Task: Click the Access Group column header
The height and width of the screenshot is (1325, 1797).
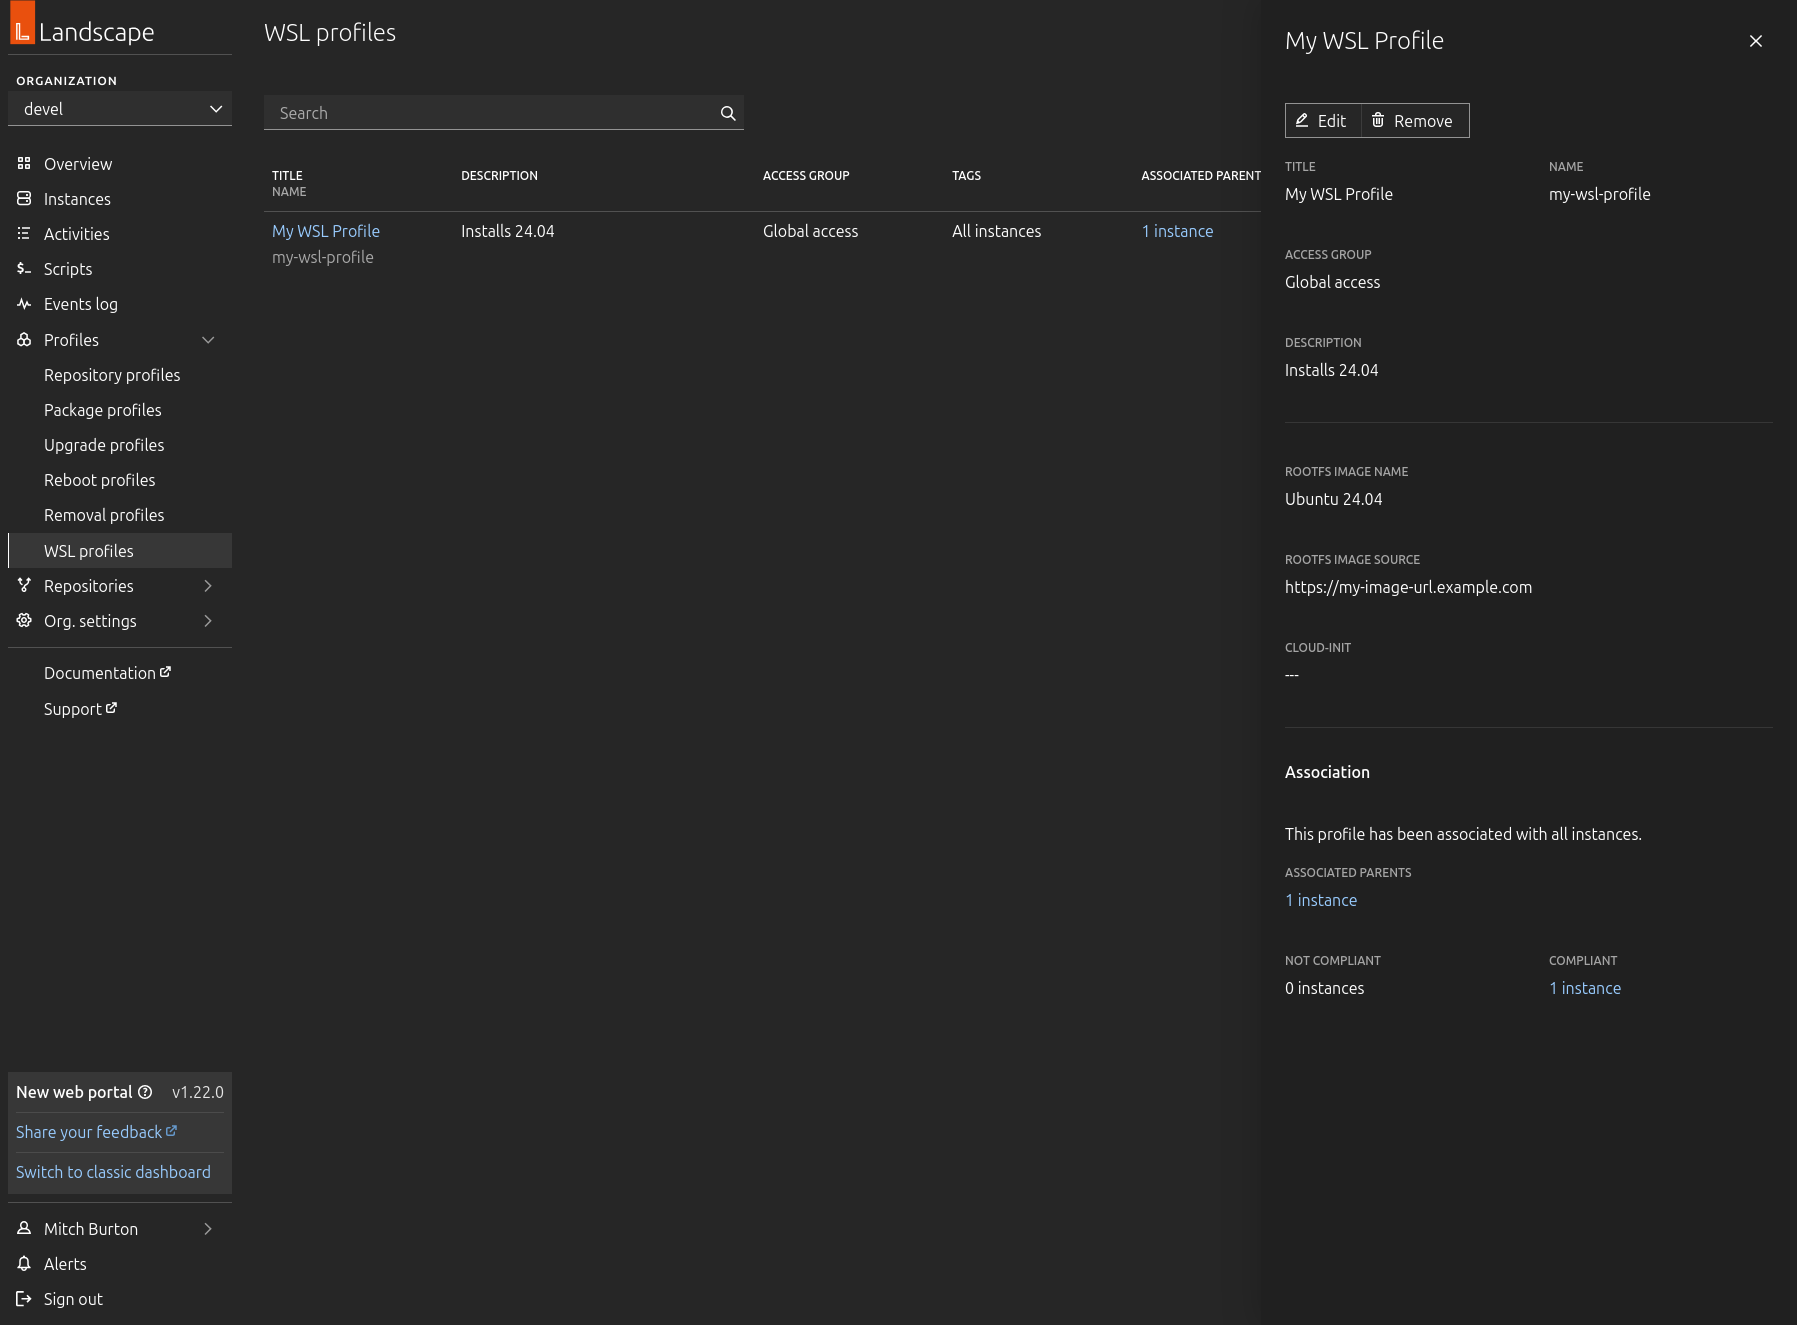Action: coord(806,176)
